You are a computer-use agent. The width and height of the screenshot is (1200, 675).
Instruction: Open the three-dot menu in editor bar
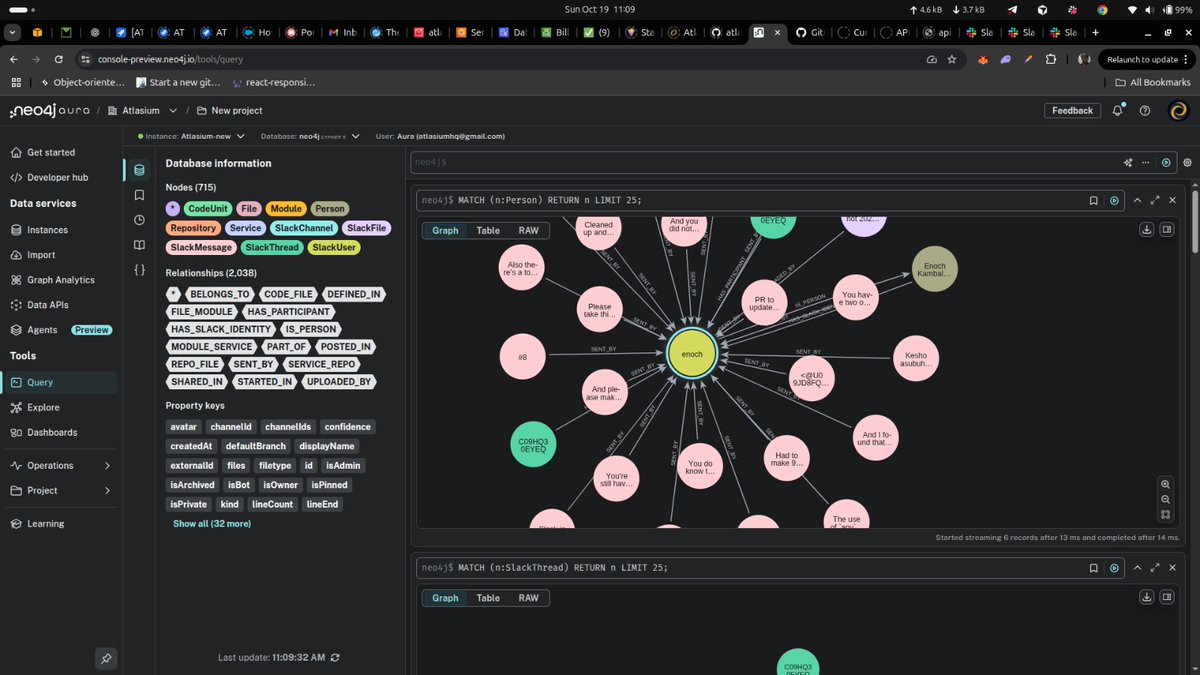(x=1147, y=162)
